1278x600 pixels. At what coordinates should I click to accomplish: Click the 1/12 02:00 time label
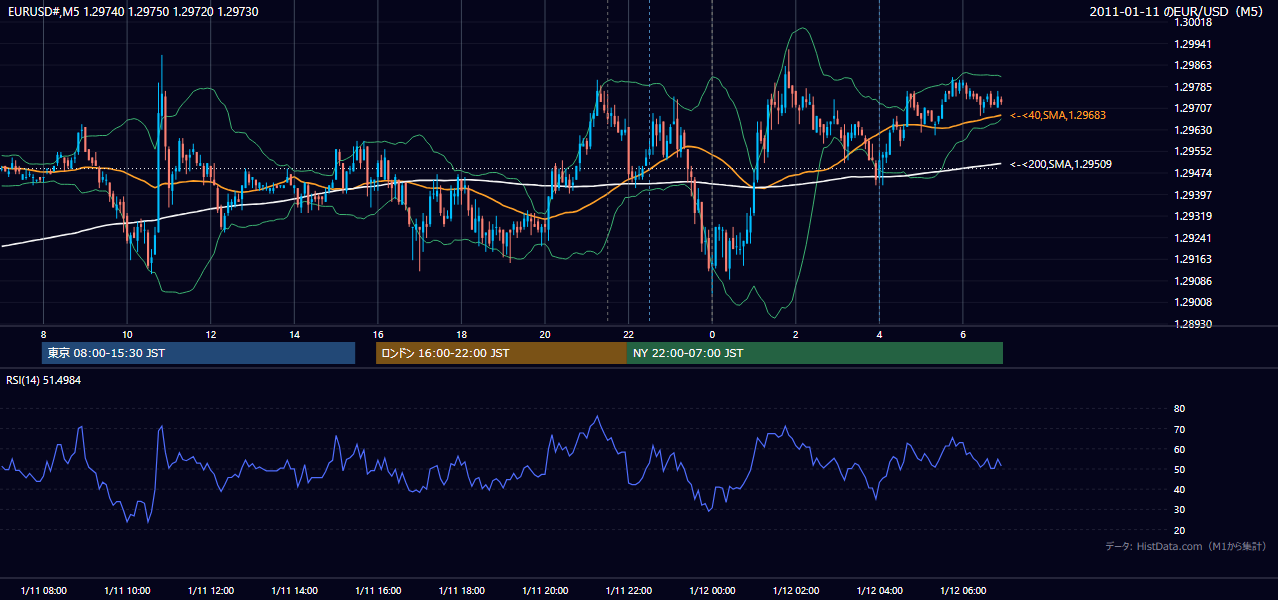(x=796, y=591)
